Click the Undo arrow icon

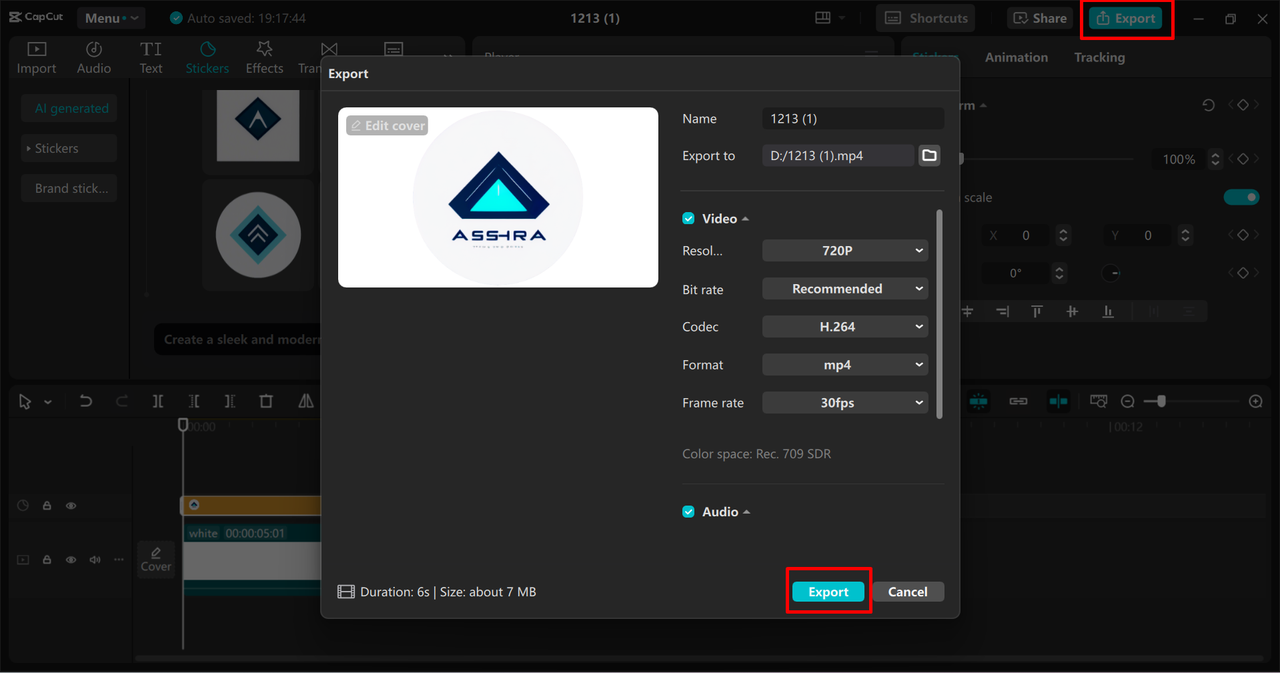pyautogui.click(x=86, y=401)
